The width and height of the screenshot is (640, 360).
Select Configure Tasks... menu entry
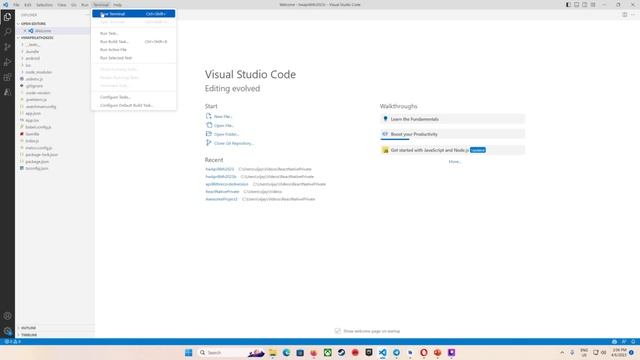pyautogui.click(x=133, y=97)
